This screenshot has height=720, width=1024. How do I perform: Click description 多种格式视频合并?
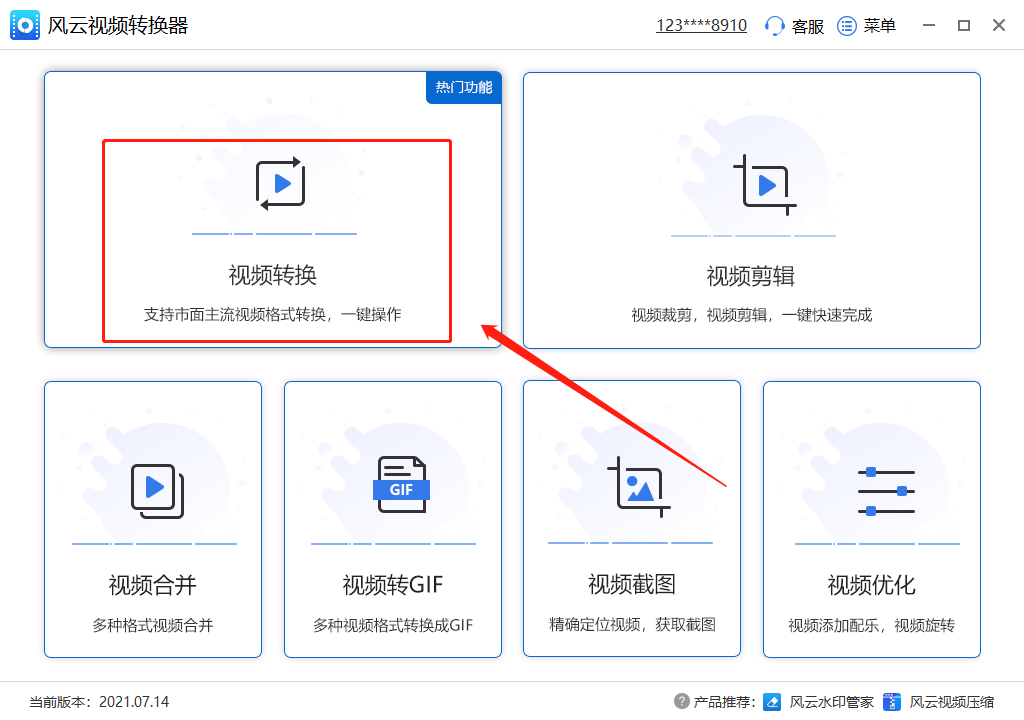pos(152,625)
